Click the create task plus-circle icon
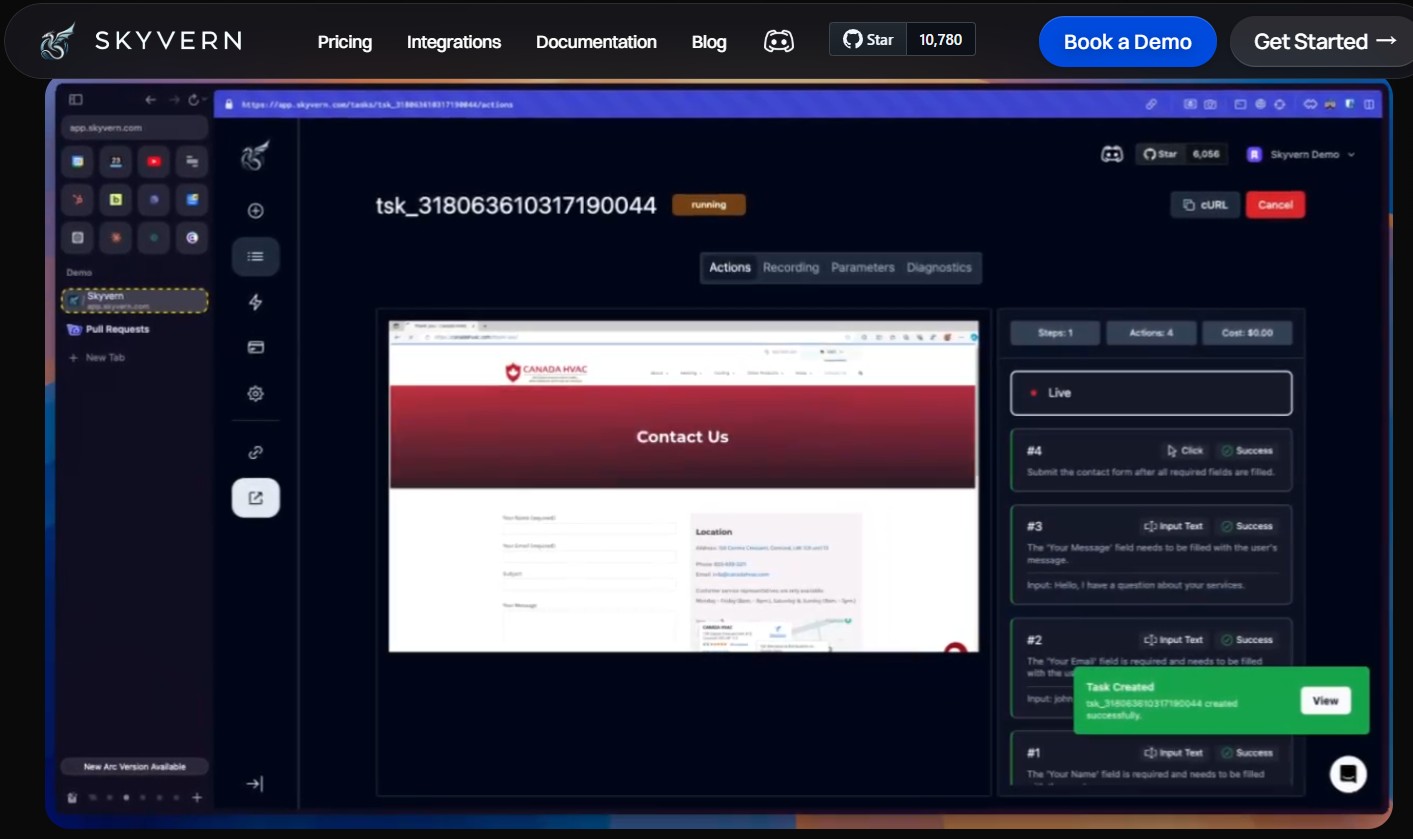The width and height of the screenshot is (1413, 839). pyautogui.click(x=255, y=211)
